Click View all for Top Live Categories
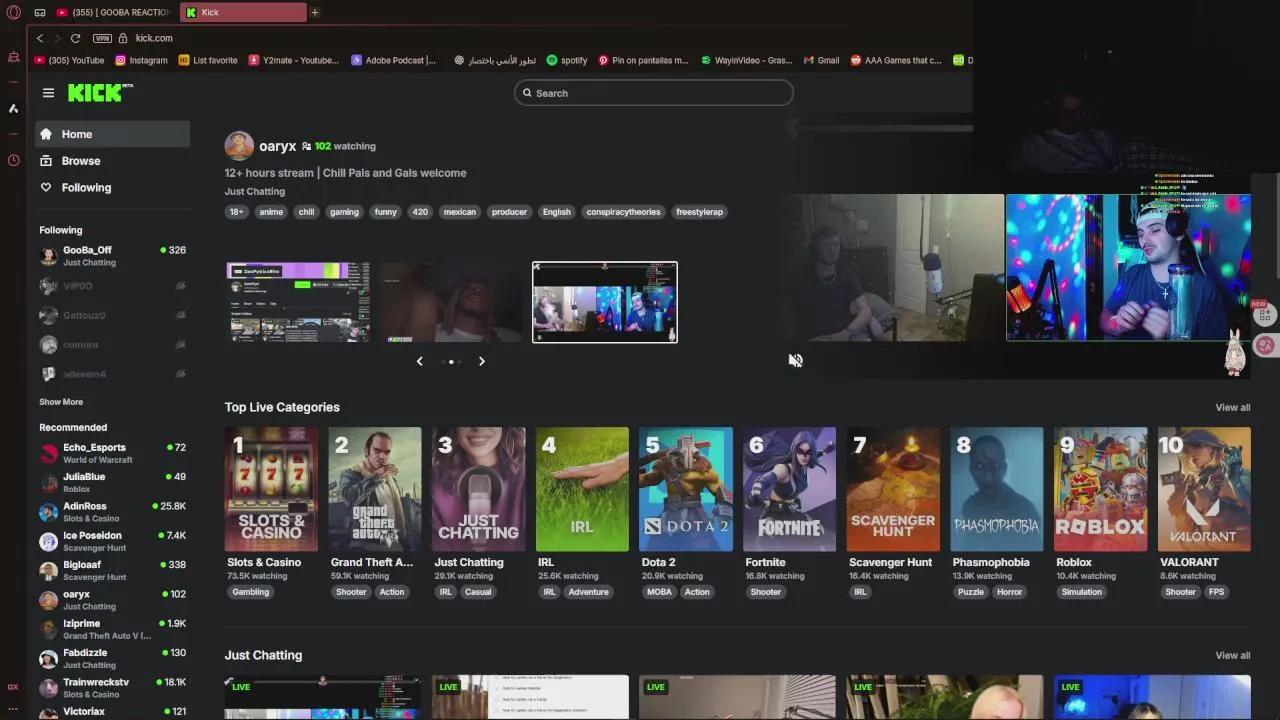Screen dimensions: 1280x720 [1232, 407]
